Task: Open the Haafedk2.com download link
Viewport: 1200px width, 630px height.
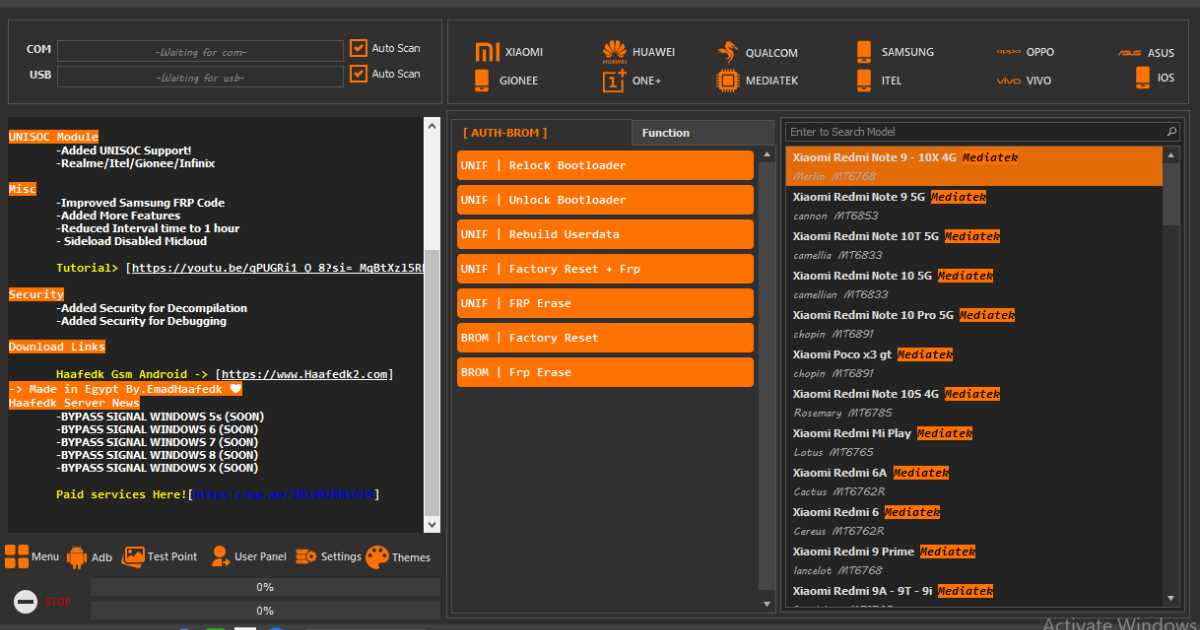Action: point(304,375)
